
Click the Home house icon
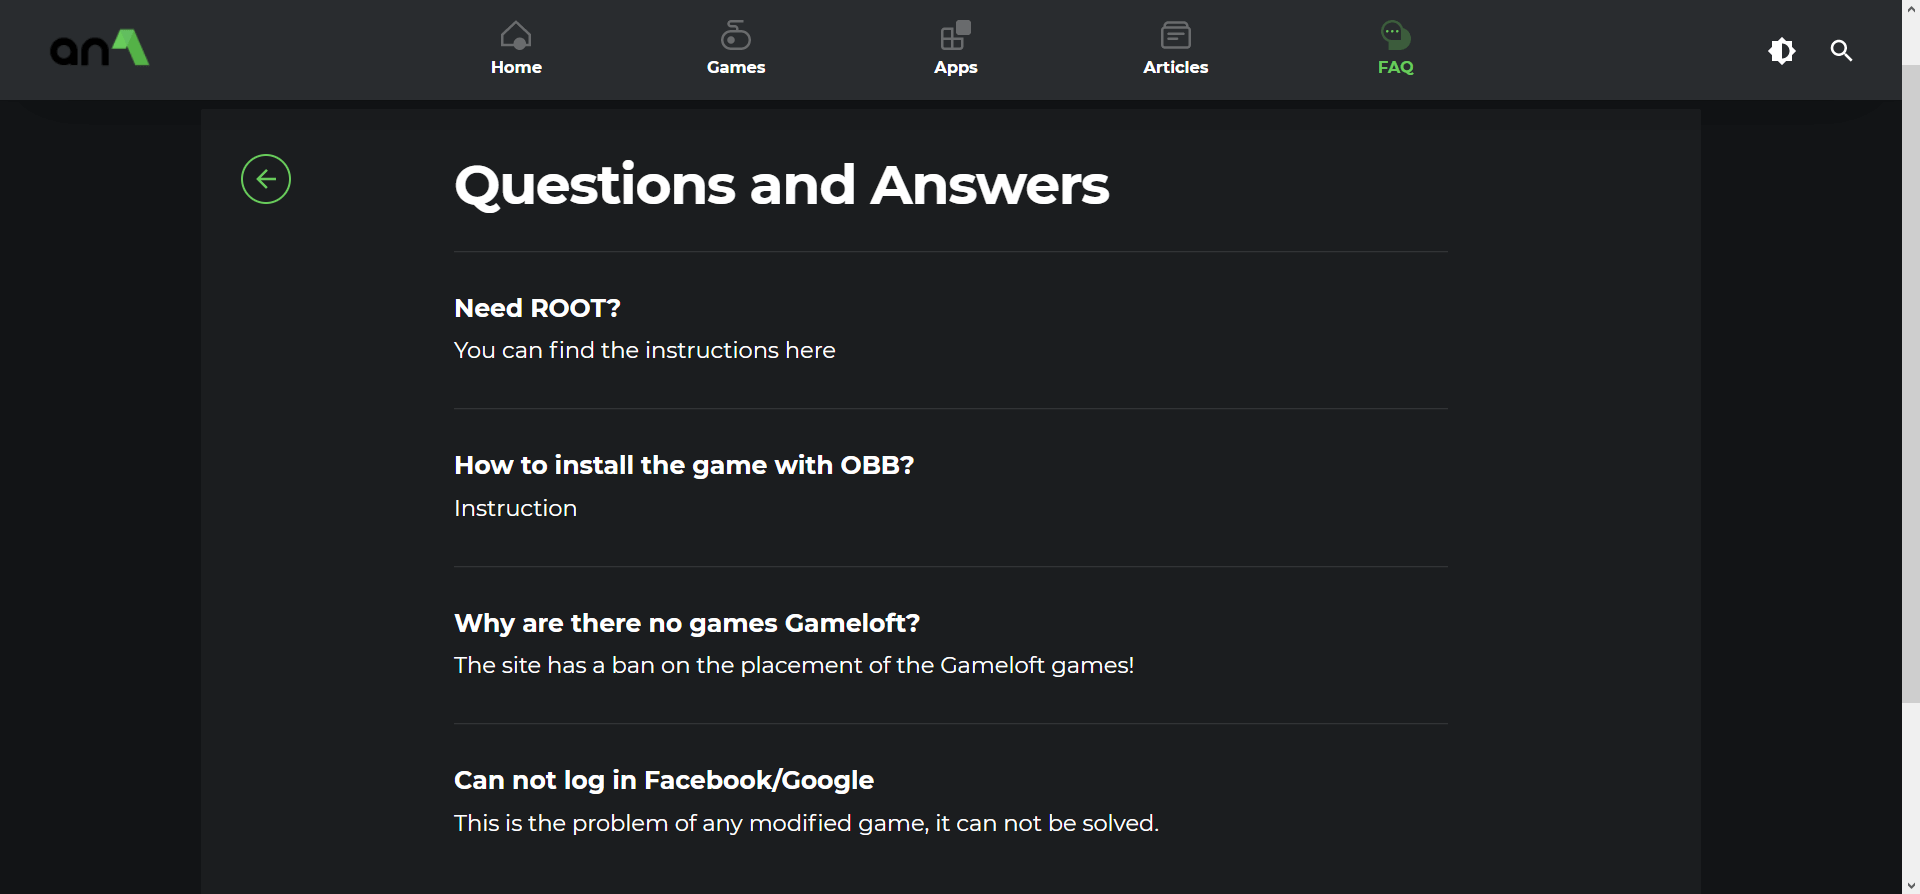click(x=516, y=36)
